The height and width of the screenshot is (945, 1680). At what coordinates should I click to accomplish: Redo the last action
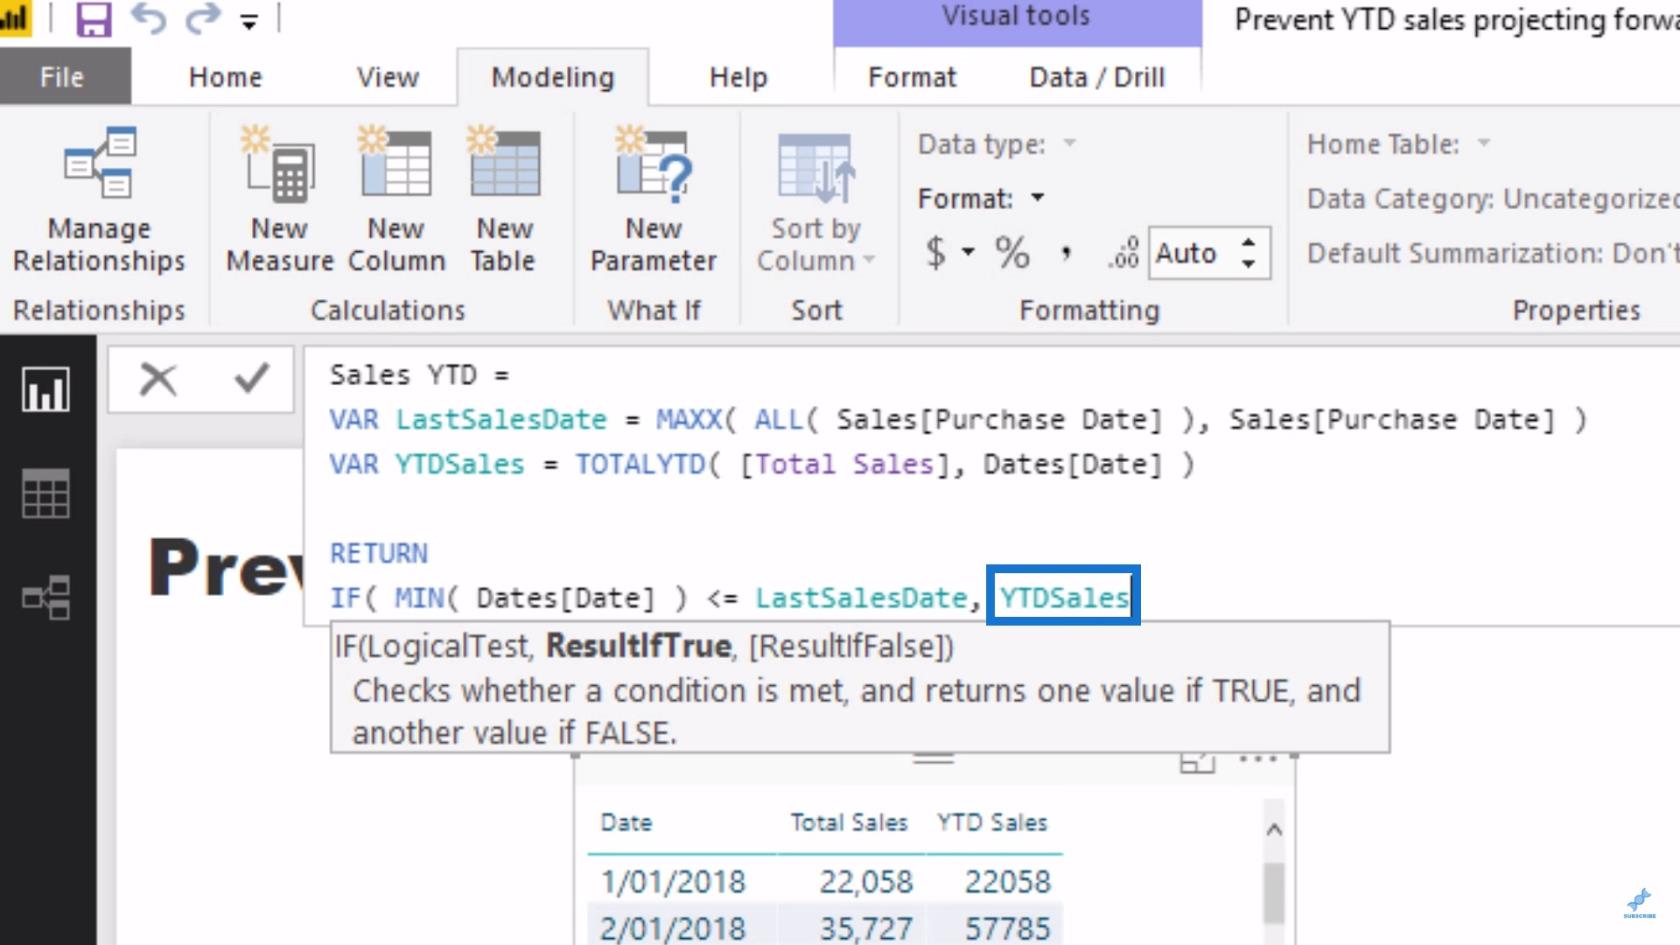tap(202, 18)
